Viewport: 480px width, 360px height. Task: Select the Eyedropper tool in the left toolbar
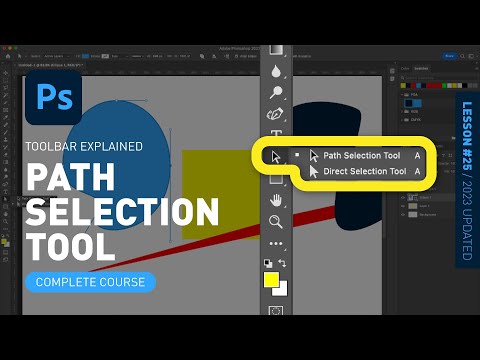[x=5, y=117]
